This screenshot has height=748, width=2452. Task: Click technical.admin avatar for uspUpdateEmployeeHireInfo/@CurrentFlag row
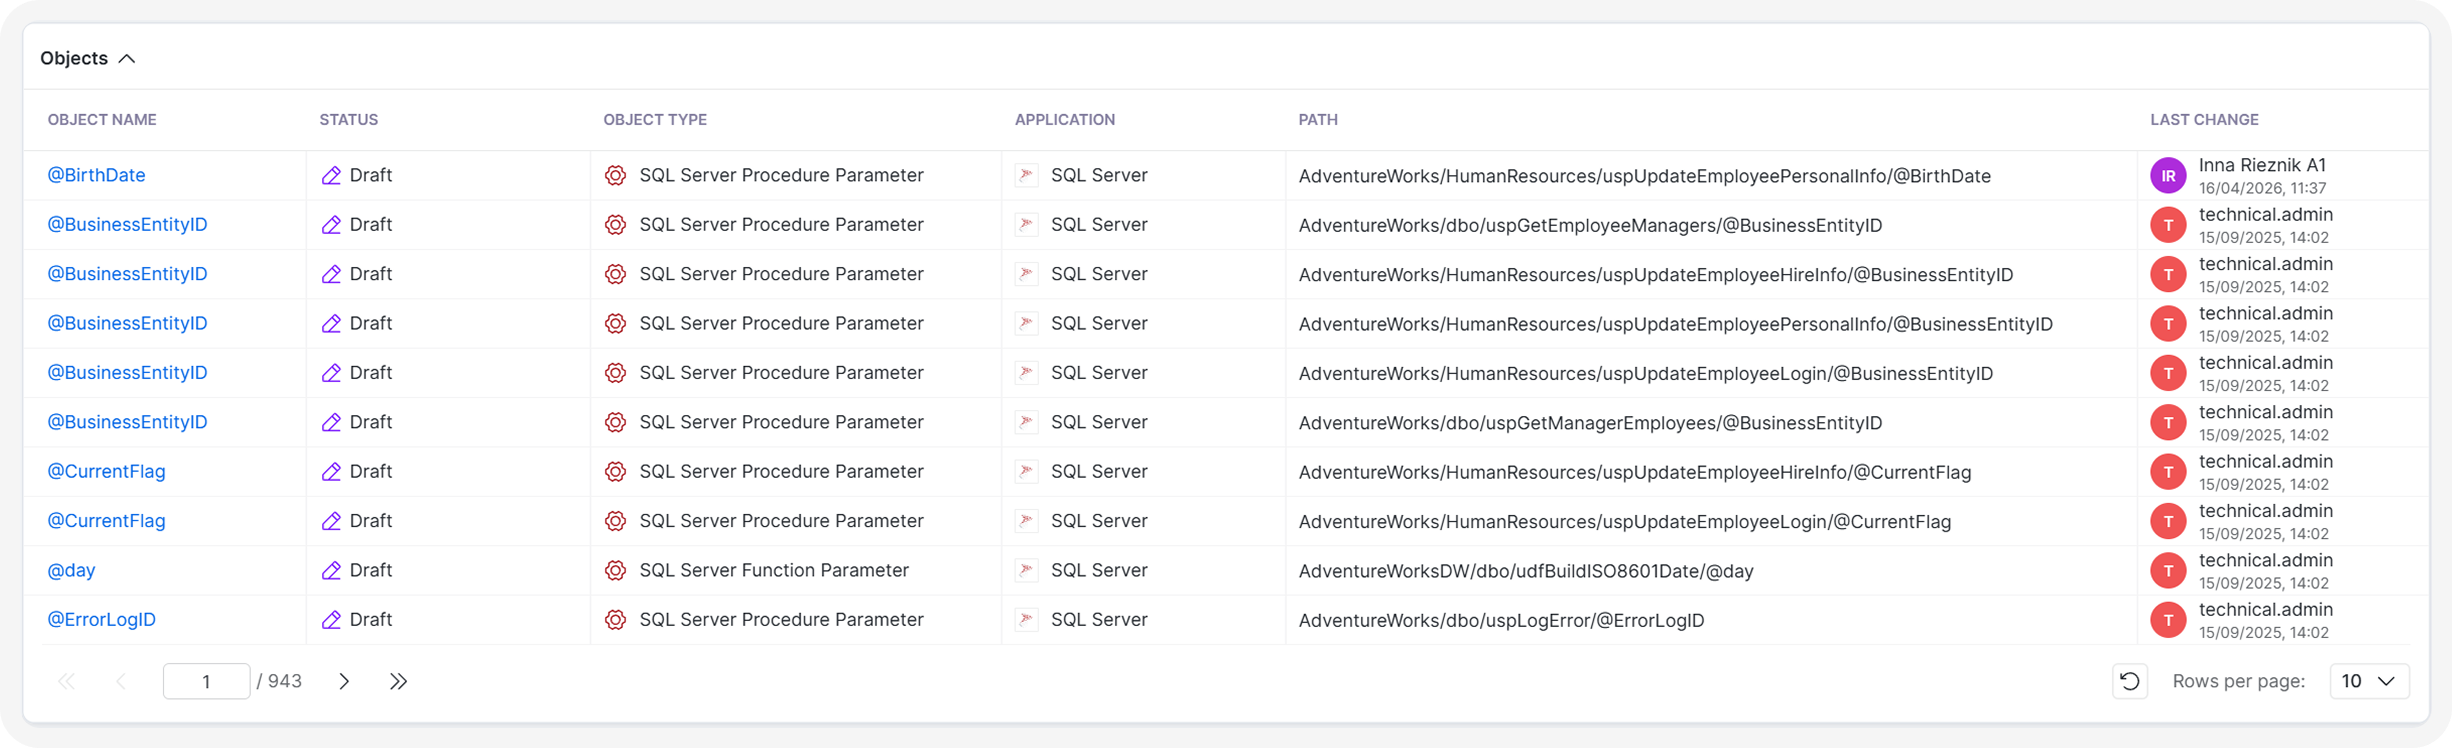[x=2168, y=472]
